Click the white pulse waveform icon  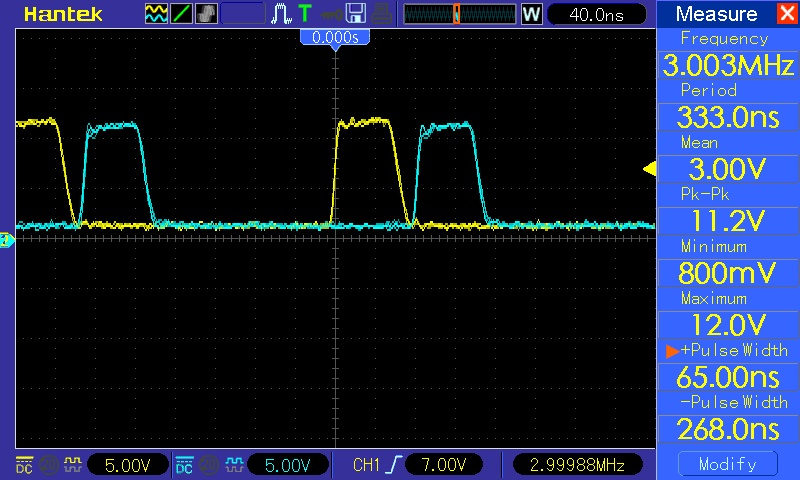click(281, 14)
